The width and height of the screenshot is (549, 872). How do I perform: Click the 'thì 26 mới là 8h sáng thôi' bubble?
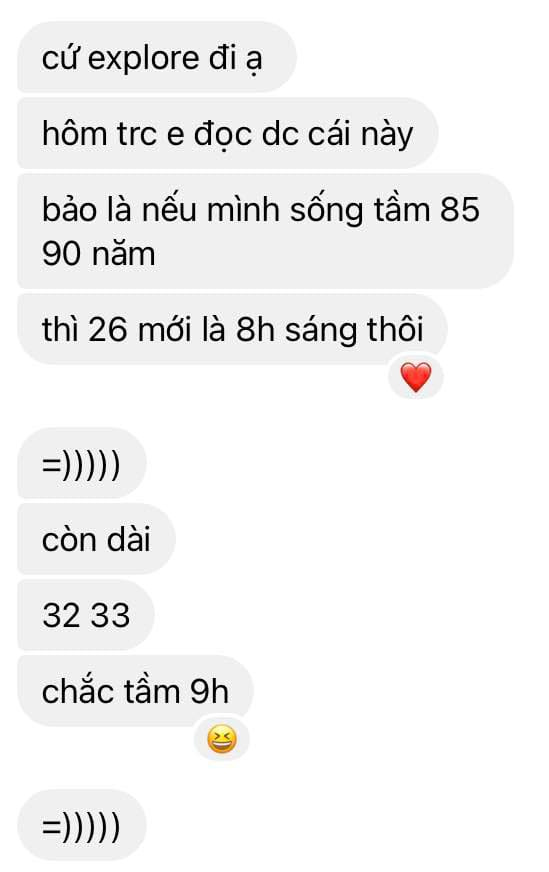click(233, 329)
